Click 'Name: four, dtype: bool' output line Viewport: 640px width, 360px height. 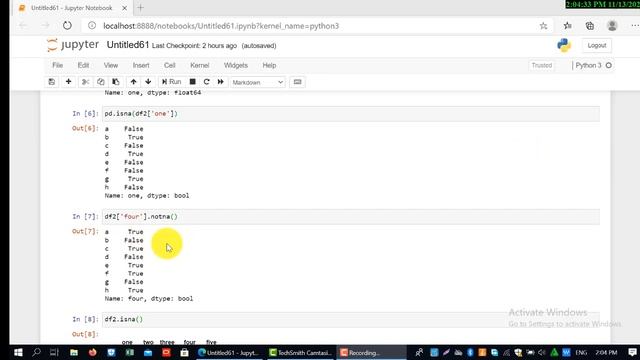149,298
